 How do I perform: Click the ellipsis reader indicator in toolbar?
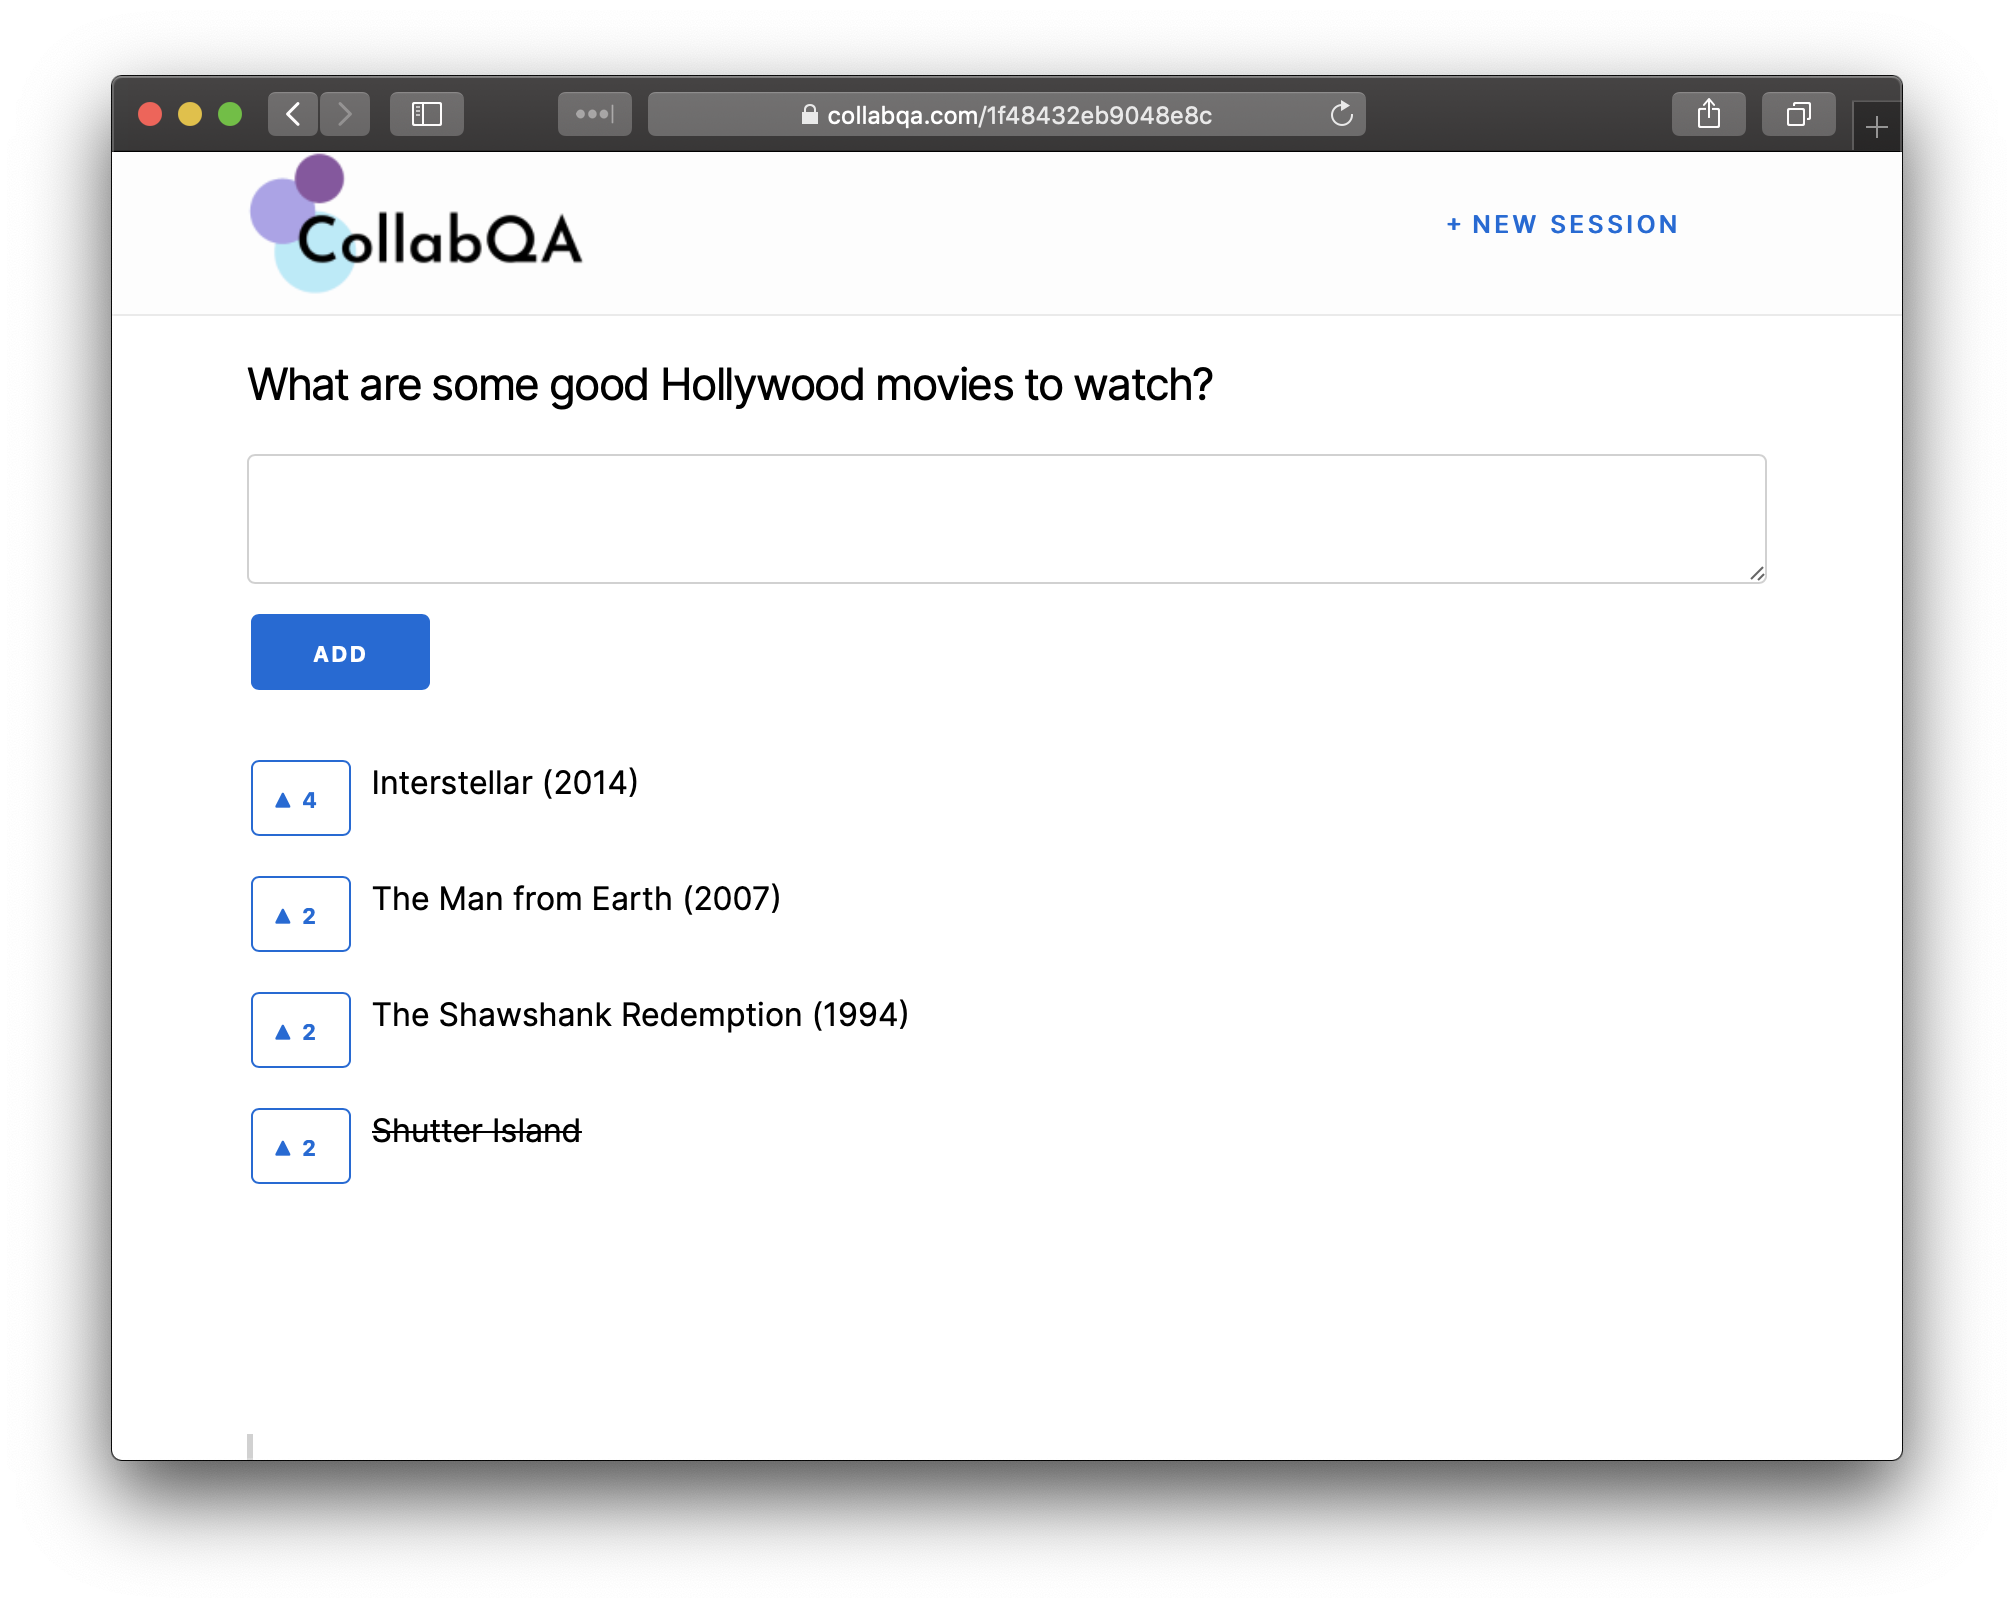594,114
